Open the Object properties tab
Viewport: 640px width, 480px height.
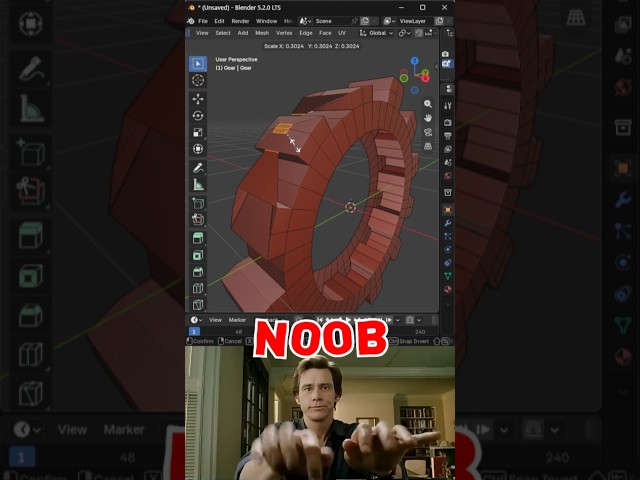(x=448, y=210)
